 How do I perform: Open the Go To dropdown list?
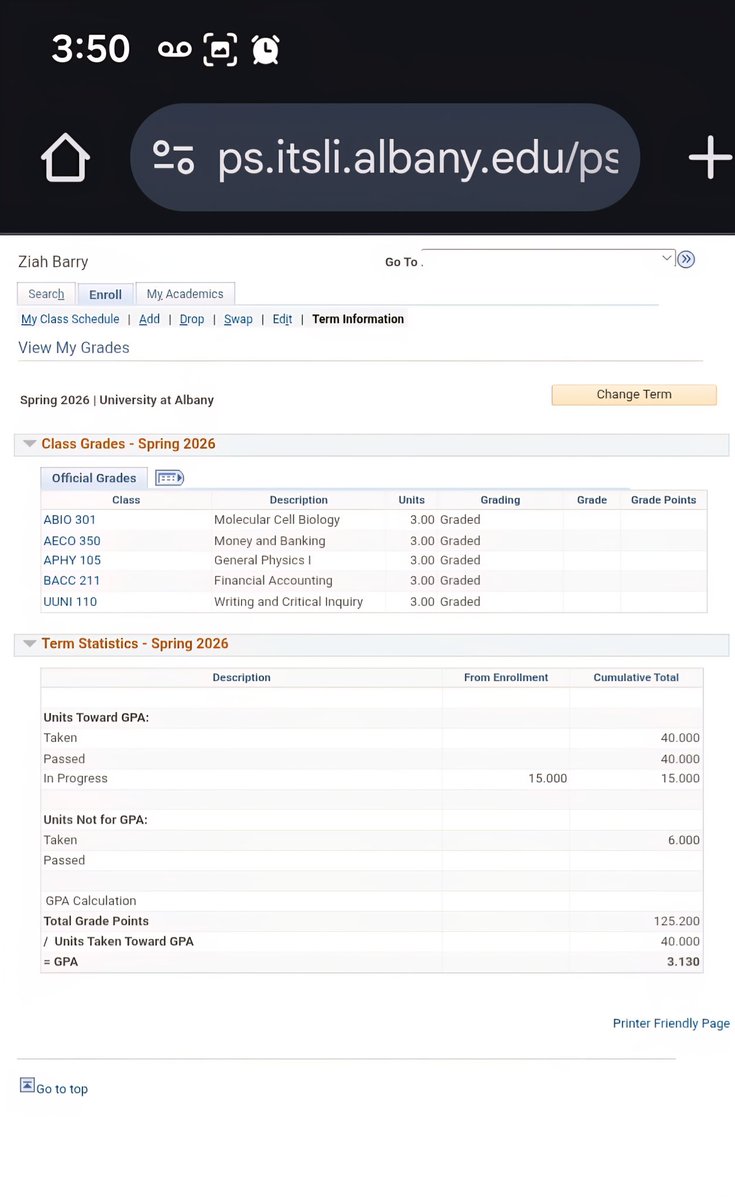[548, 259]
